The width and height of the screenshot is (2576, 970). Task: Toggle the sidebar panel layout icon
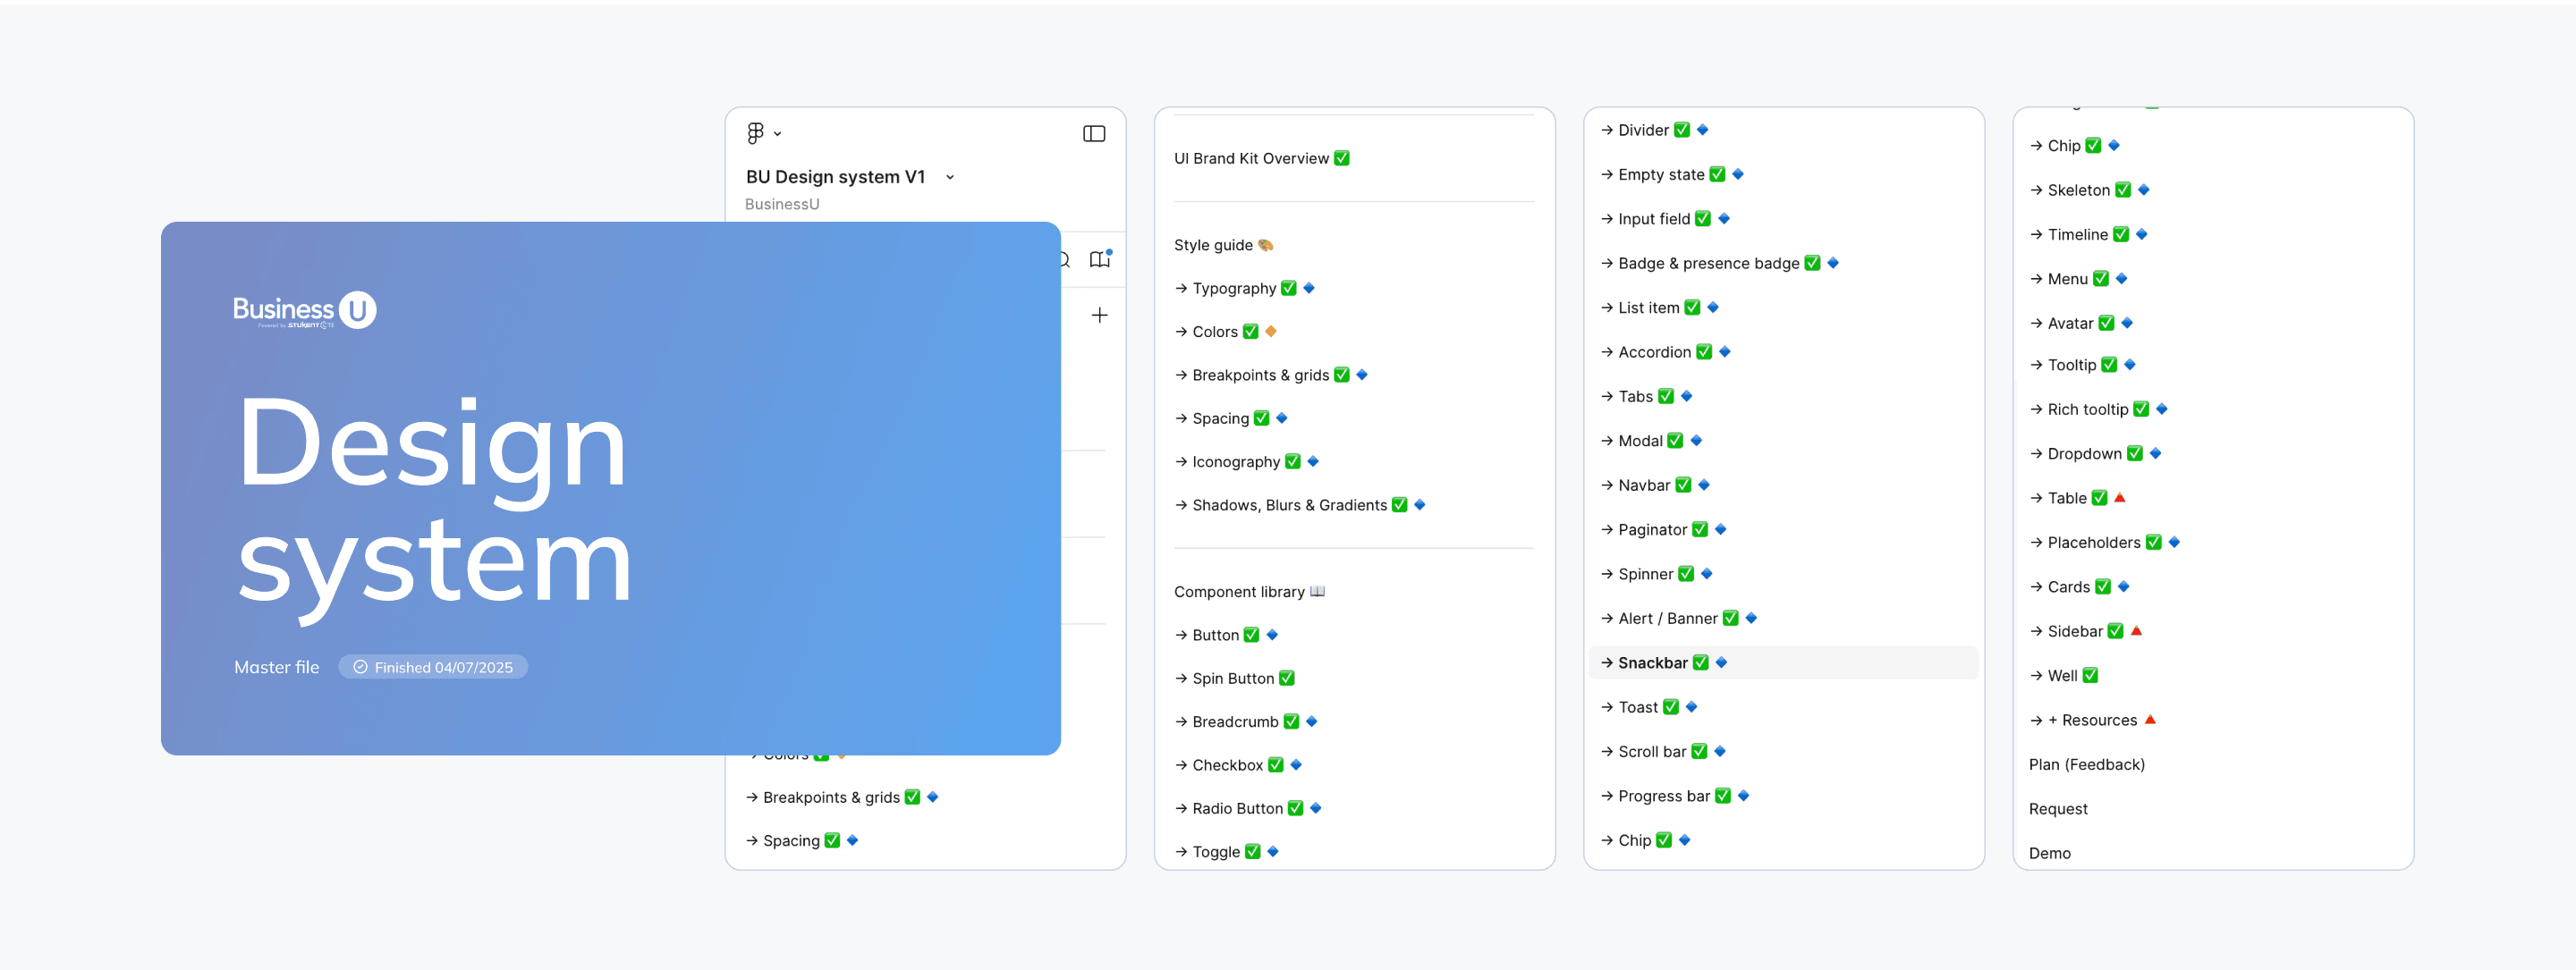coord(1094,133)
